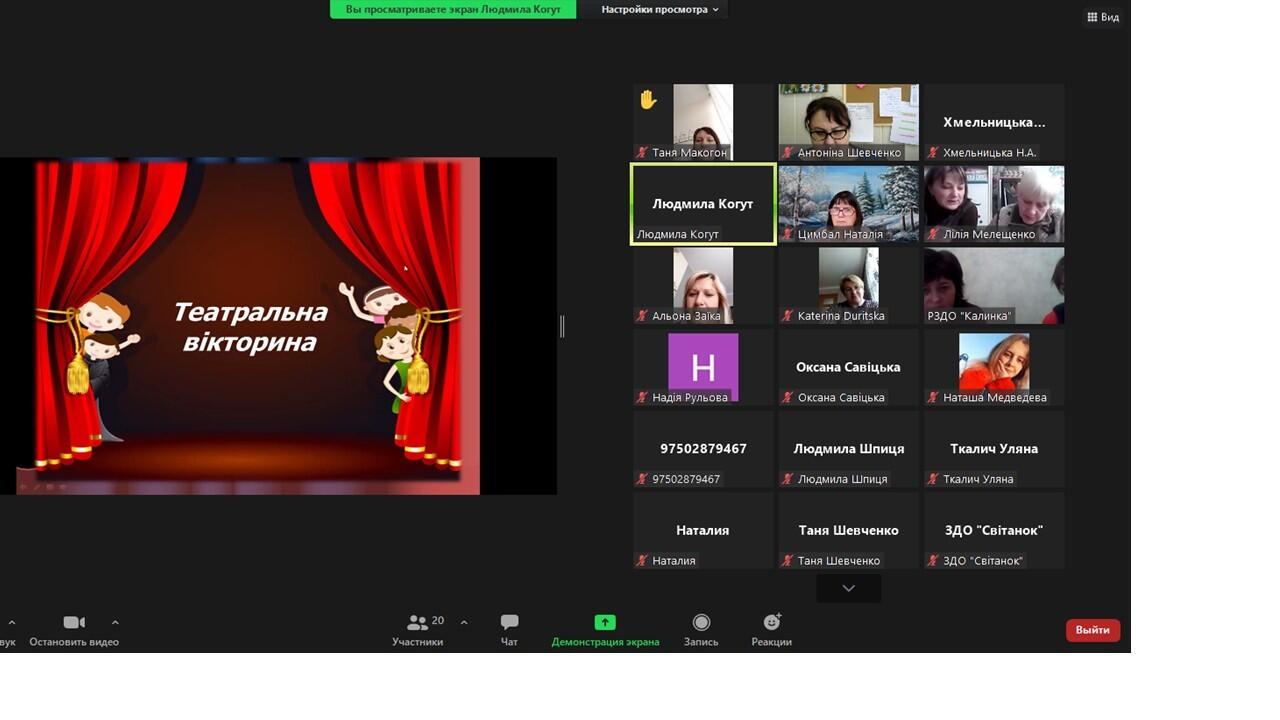Screen dimensions: 1280x720
Task: Click muted mic icon beside Людмила Шпиця label
Action: 788,480
